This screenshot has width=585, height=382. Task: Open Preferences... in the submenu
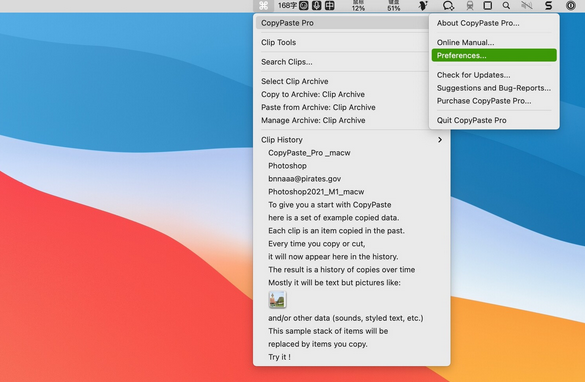click(494, 55)
